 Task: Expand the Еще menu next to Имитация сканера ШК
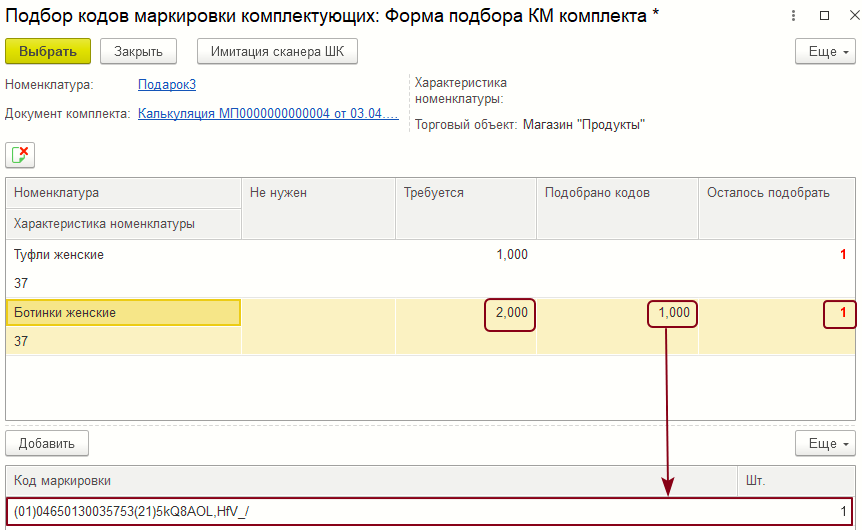[825, 51]
